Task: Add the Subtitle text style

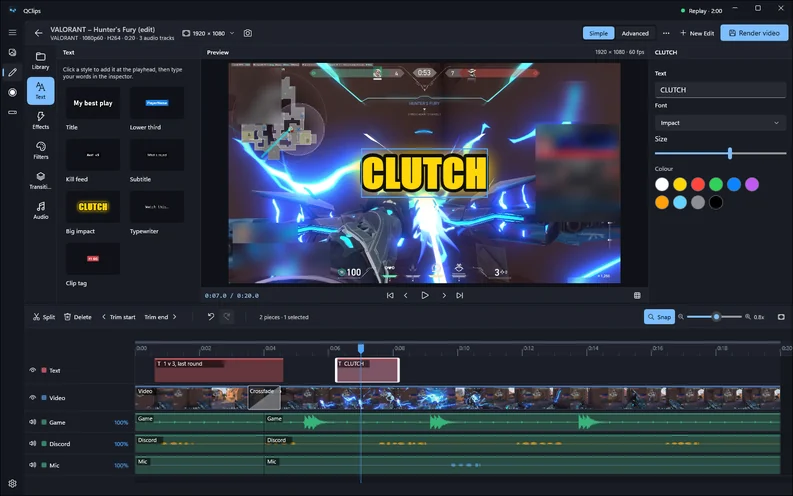Action: tap(157, 155)
